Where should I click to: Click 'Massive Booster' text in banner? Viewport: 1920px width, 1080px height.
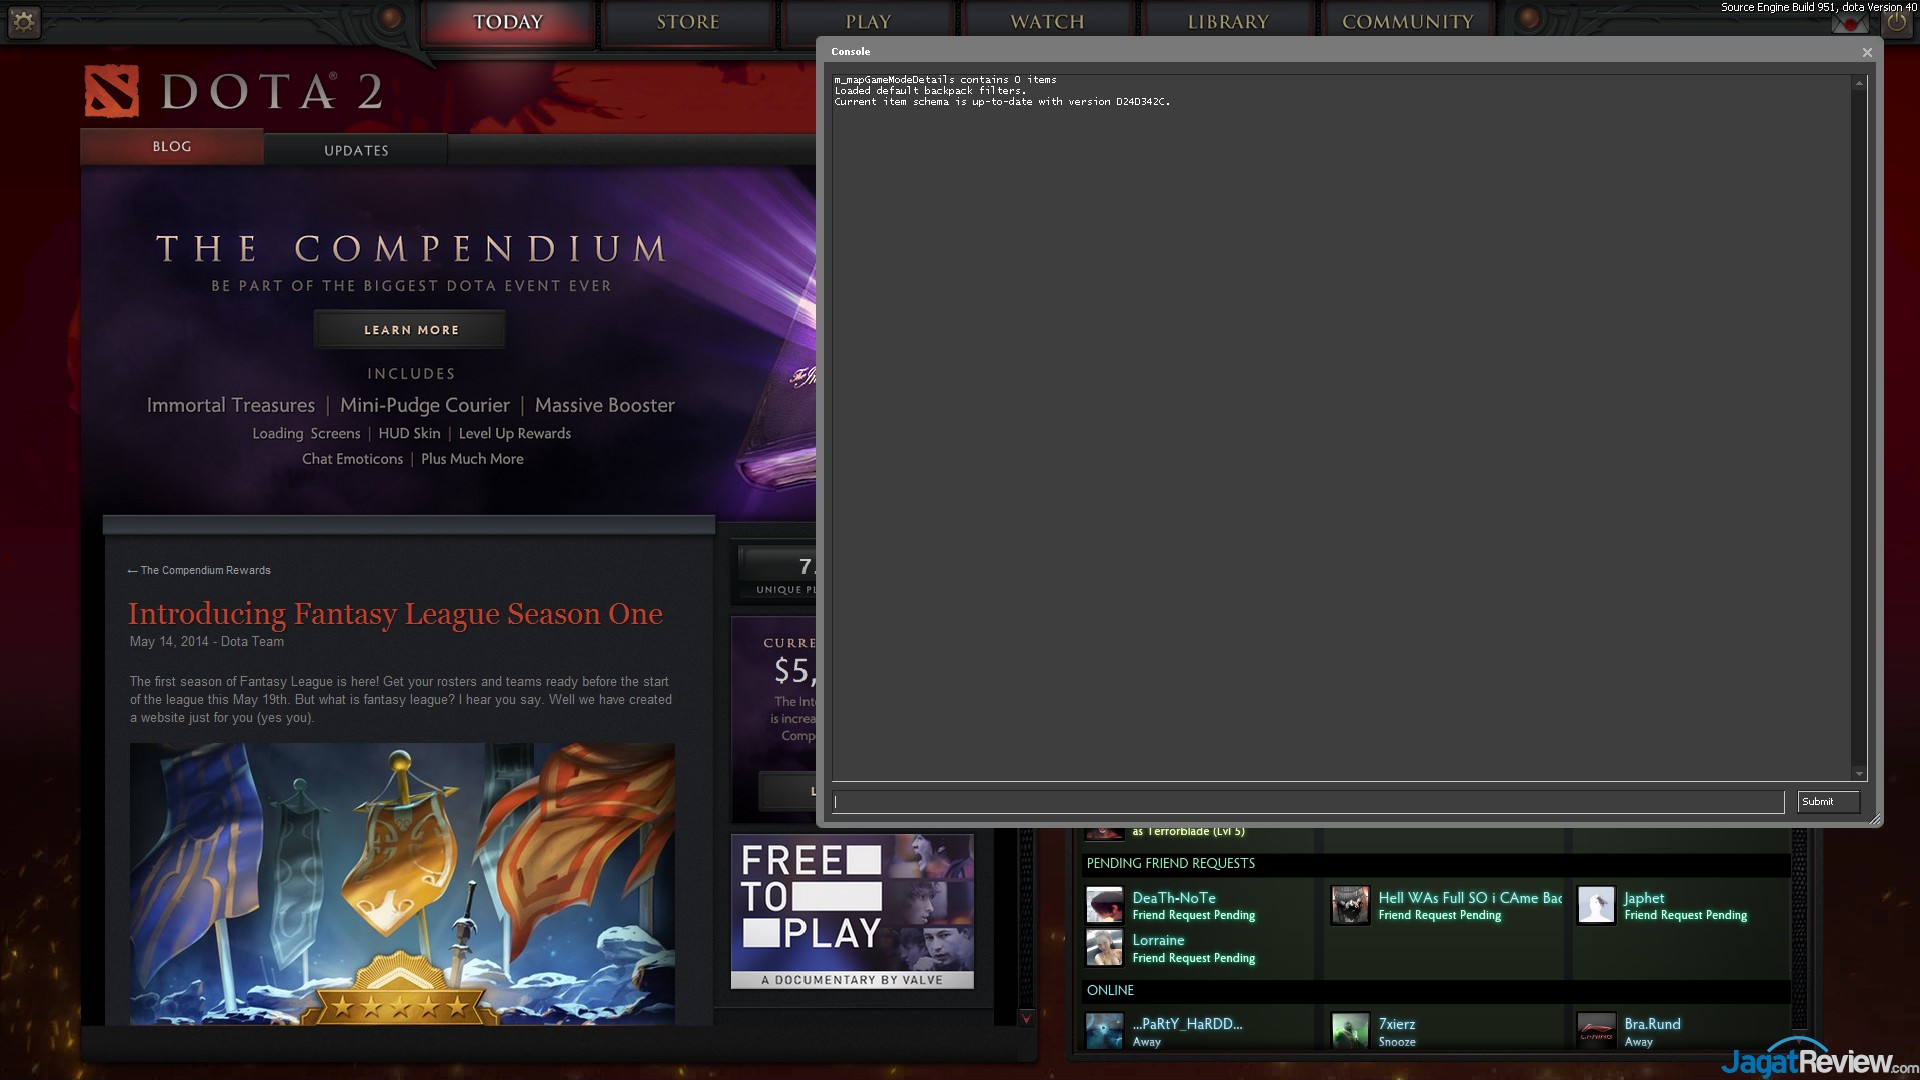[x=605, y=406]
